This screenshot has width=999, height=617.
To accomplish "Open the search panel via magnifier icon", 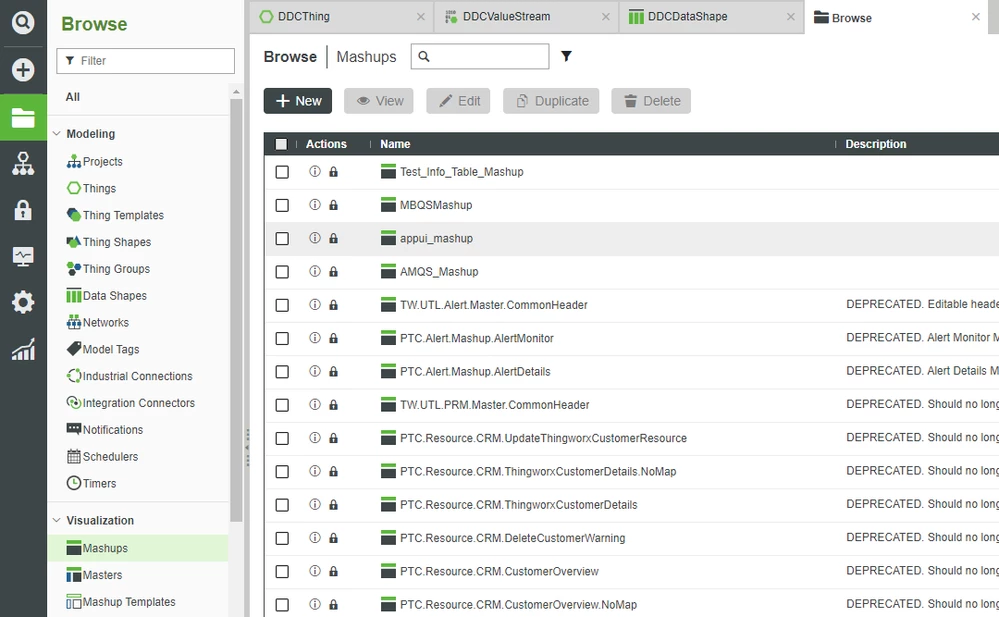I will (x=23, y=21).
